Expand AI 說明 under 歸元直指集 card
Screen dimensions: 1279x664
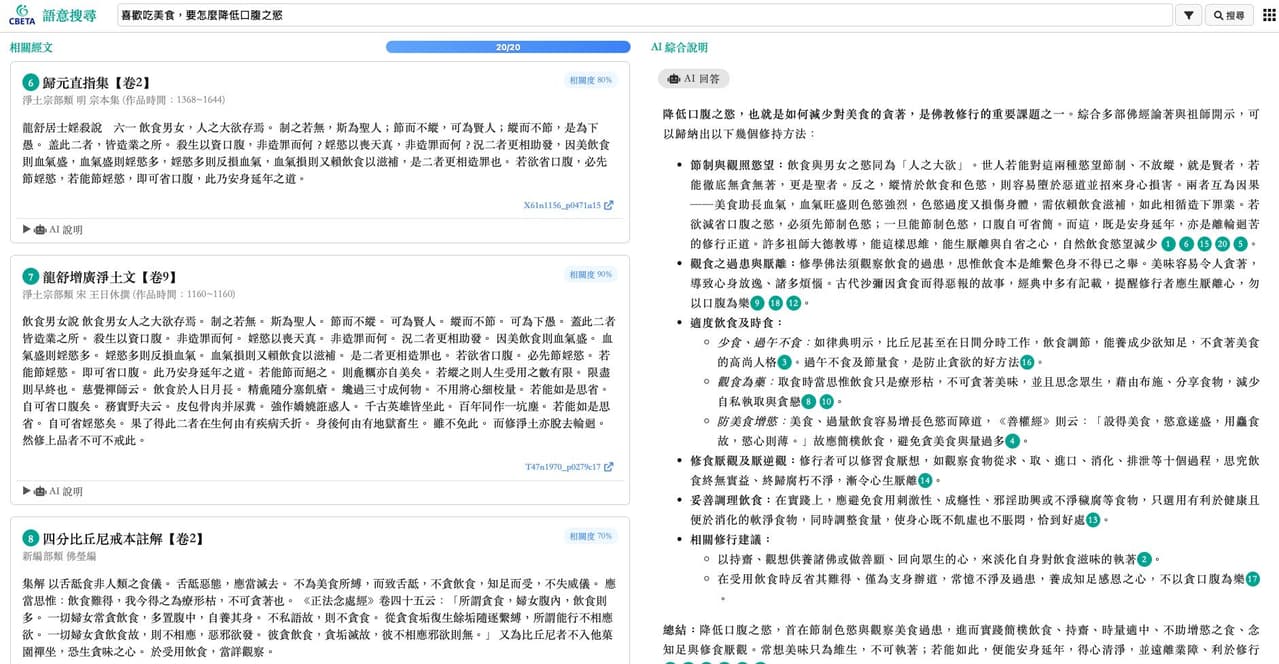click(53, 229)
